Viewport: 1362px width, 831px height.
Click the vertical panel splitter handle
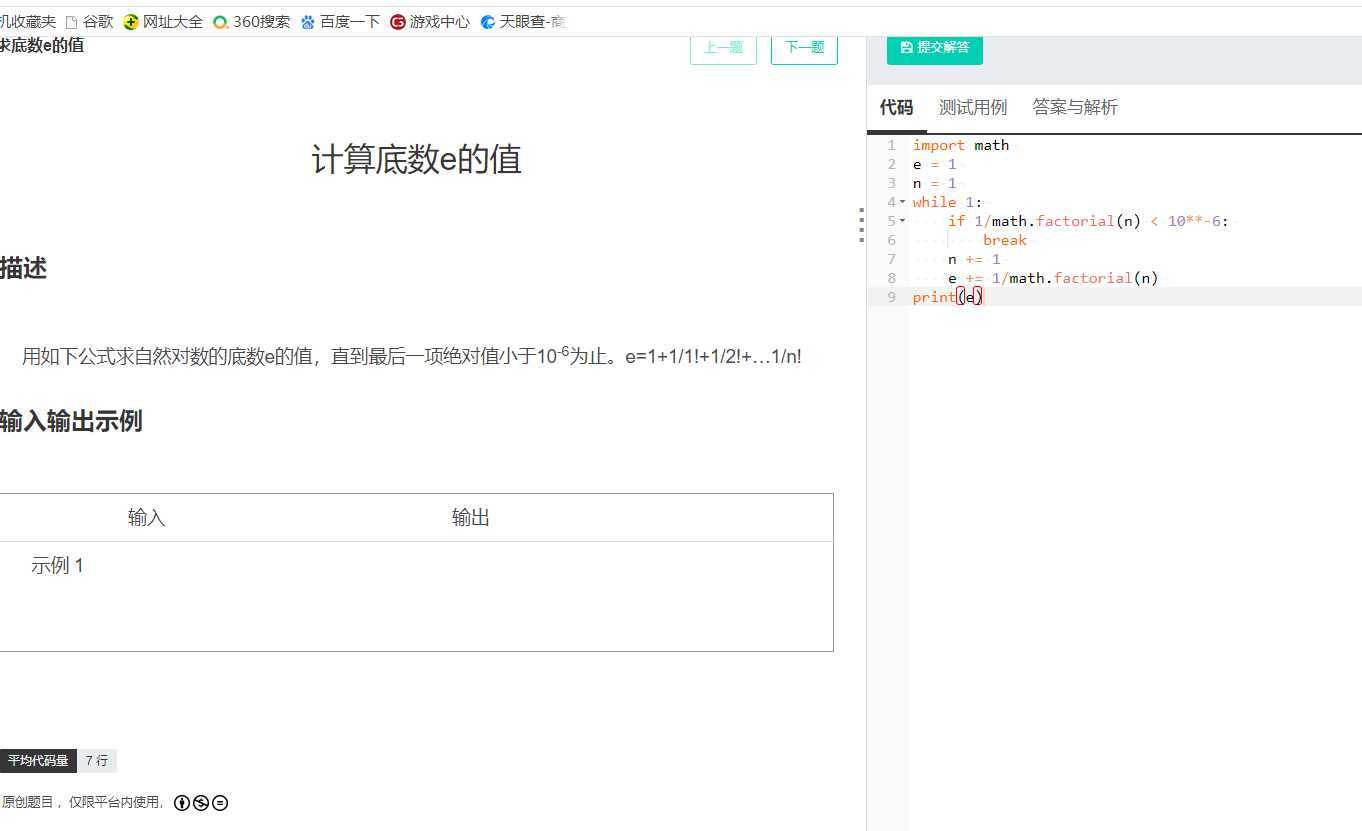861,226
